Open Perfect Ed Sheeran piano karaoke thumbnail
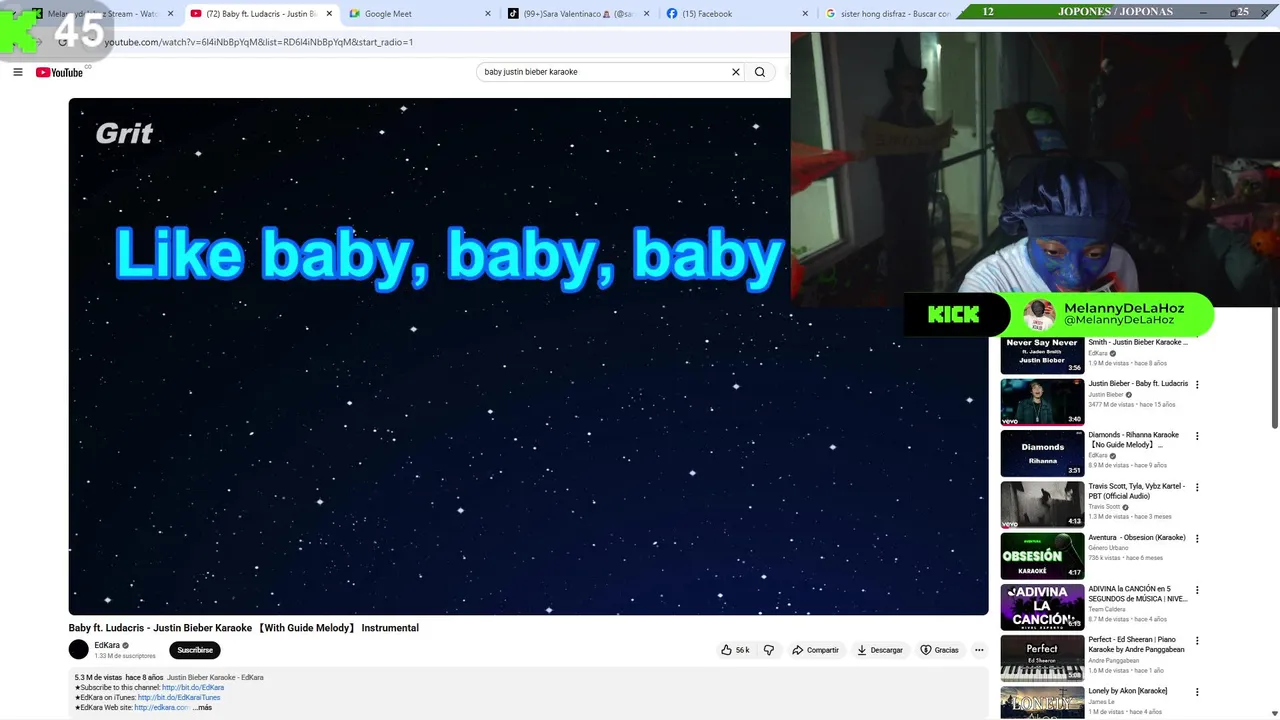The image size is (1280, 720). click(x=1042, y=658)
